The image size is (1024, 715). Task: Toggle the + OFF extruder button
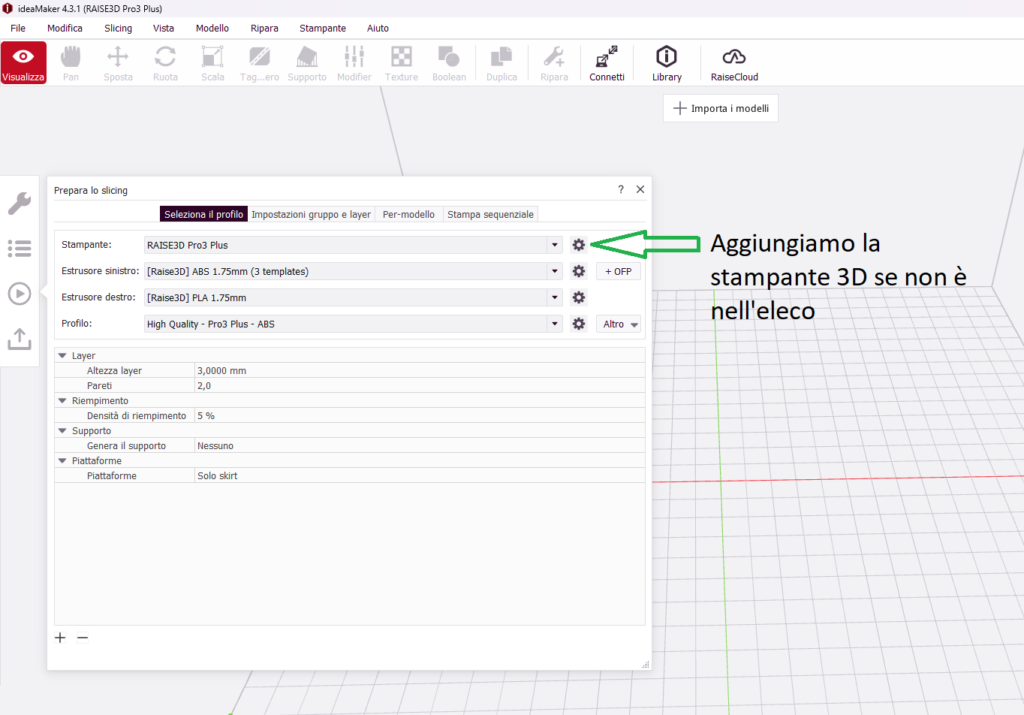(x=618, y=271)
